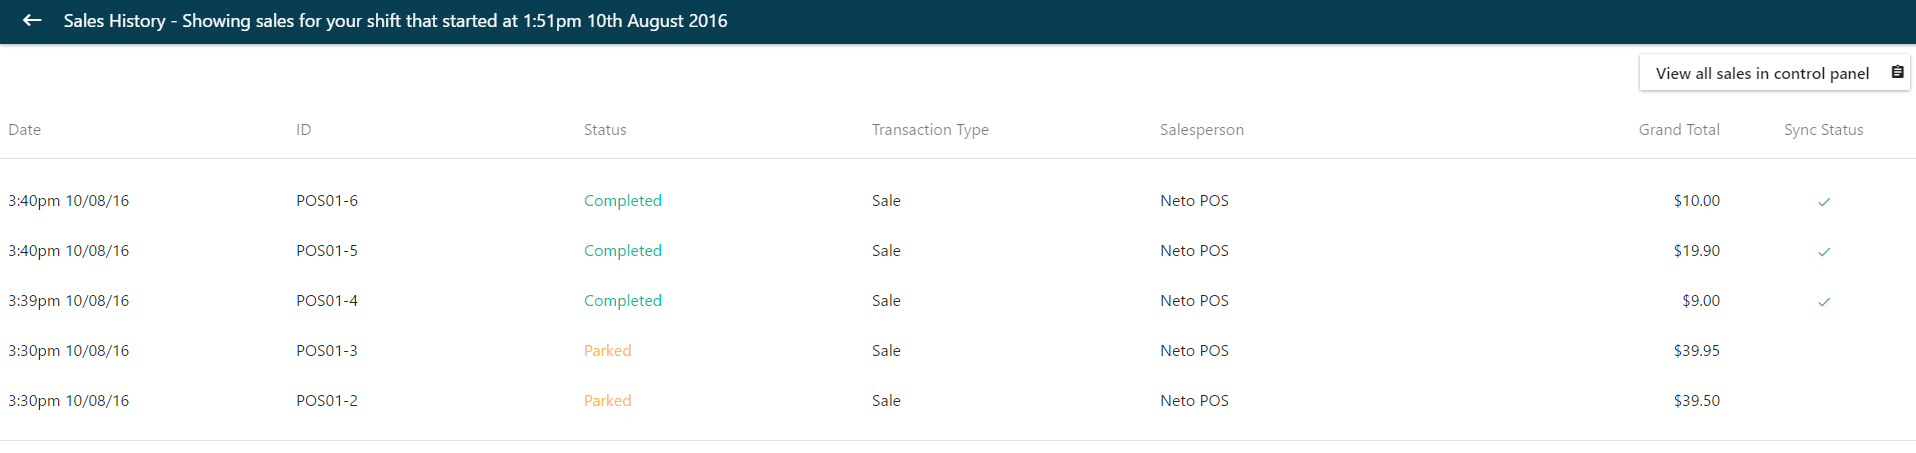The height and width of the screenshot is (453, 1916).
Task: Click the Transaction Type column header
Action: pos(930,130)
